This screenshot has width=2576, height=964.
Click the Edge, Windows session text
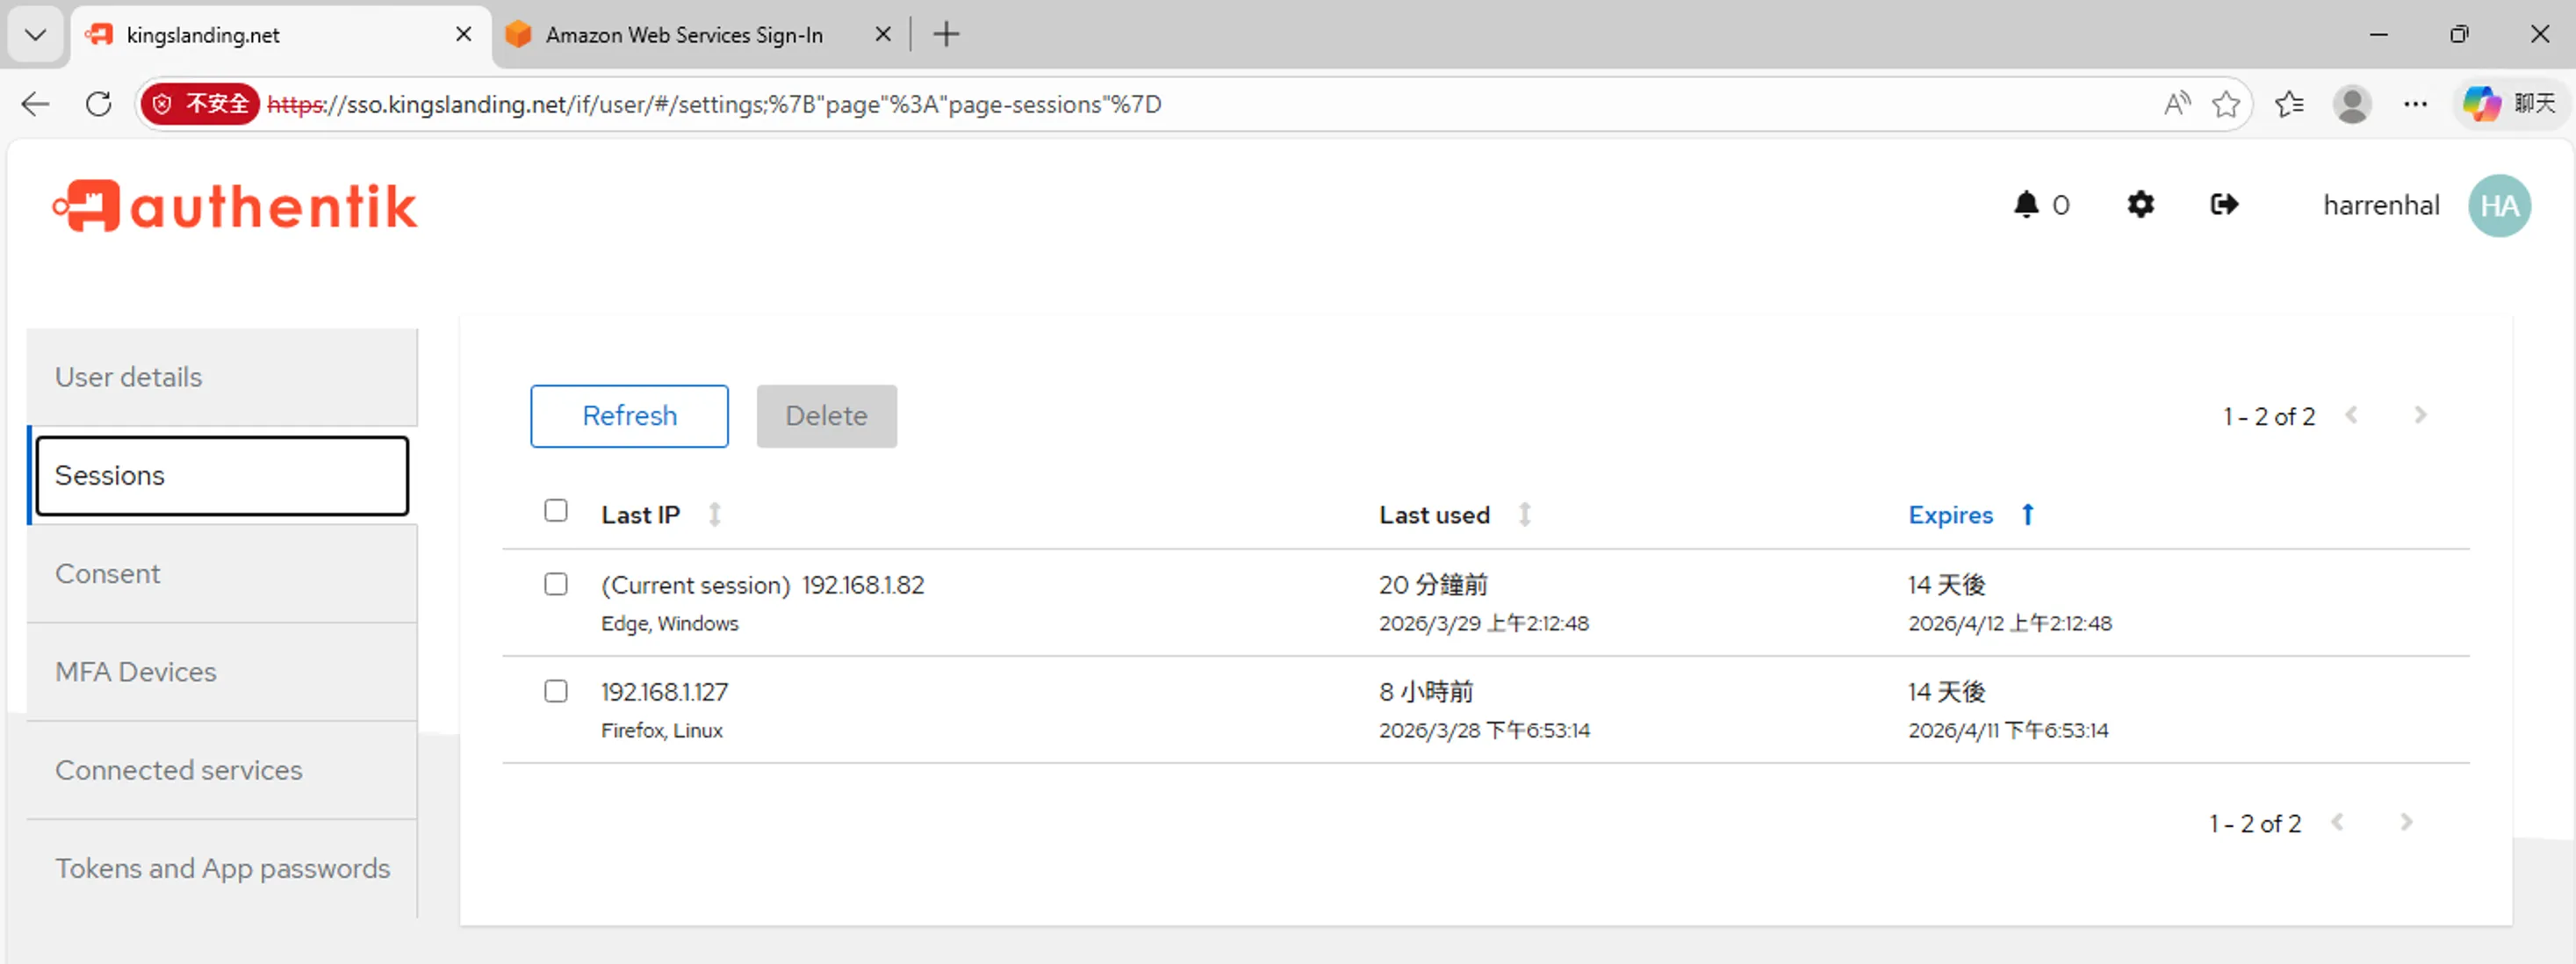(x=670, y=623)
